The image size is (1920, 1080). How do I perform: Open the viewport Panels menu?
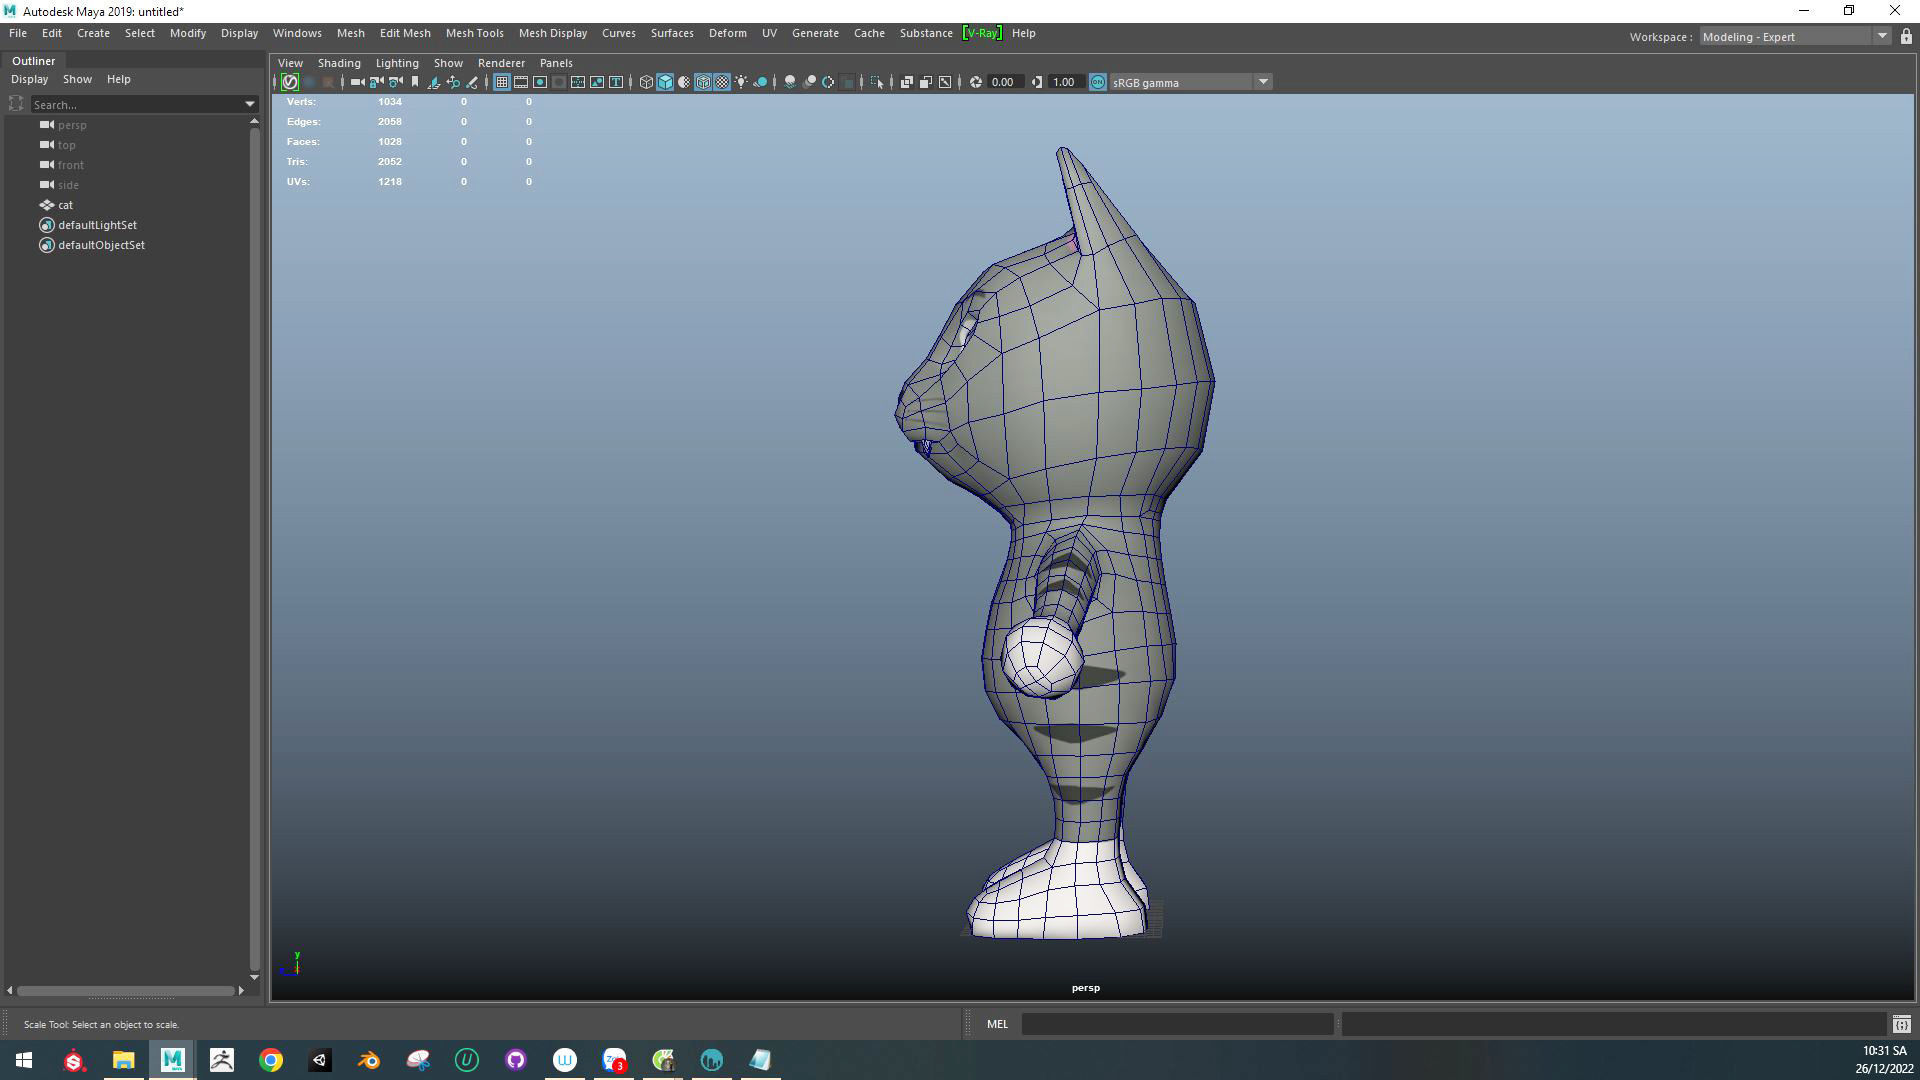(556, 63)
